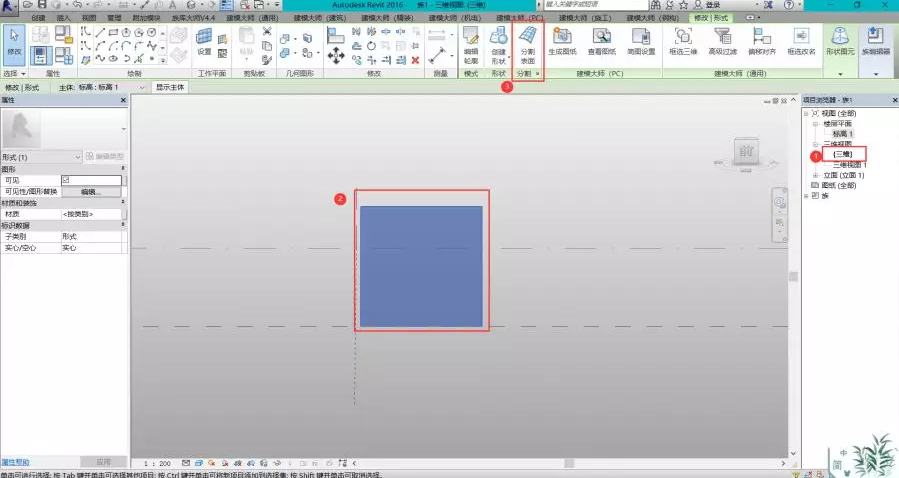The height and width of the screenshot is (478, 899).
Task: Expand the 立面 (立面 1) tree node
Action: point(815,175)
